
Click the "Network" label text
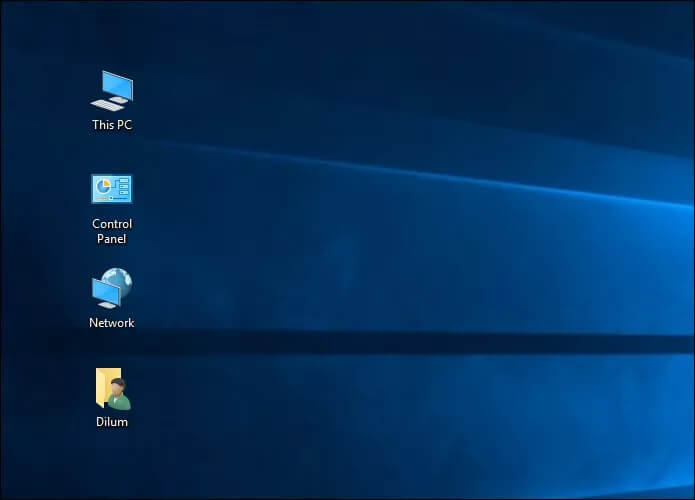pyautogui.click(x=112, y=323)
